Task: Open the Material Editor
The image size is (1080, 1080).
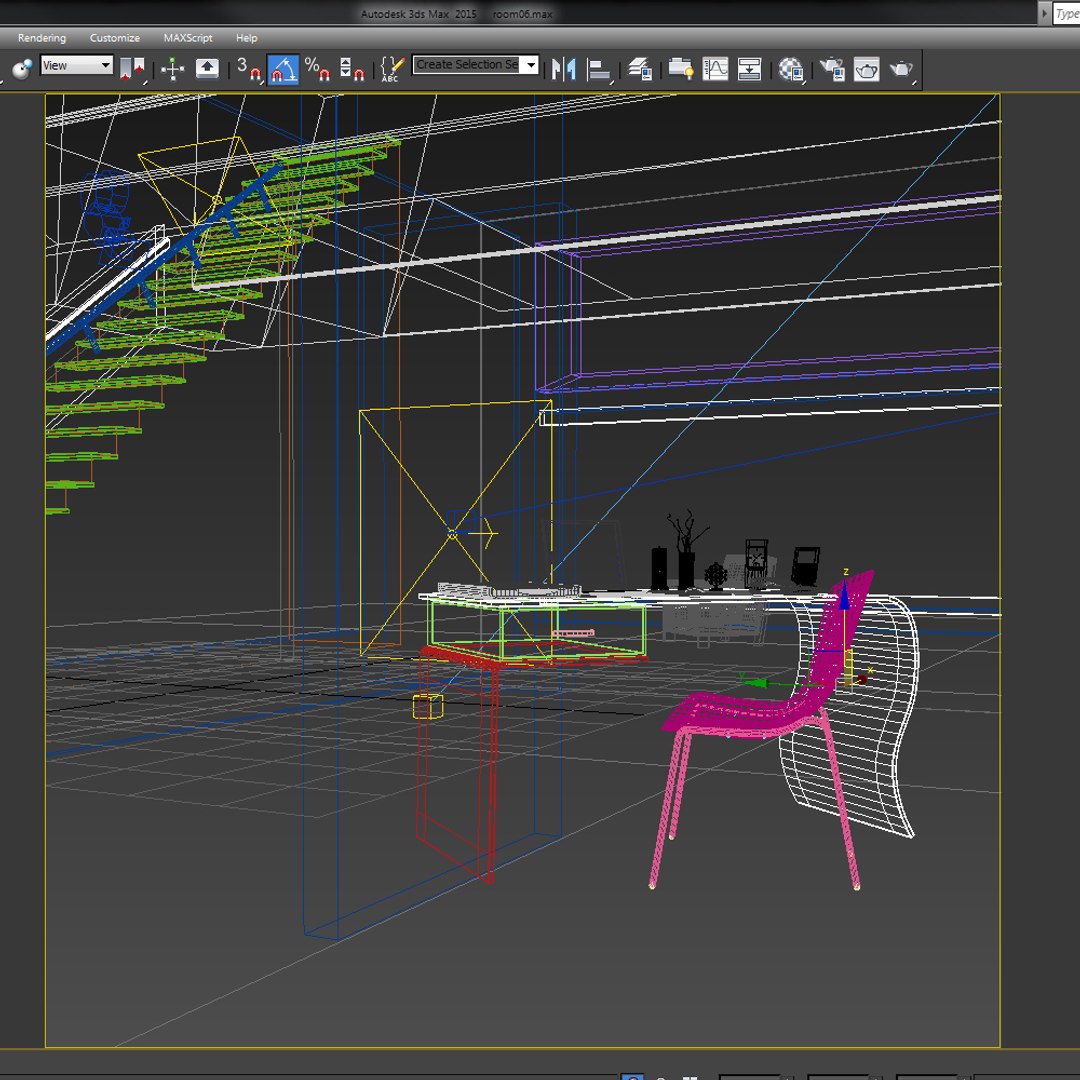Action: (x=791, y=69)
